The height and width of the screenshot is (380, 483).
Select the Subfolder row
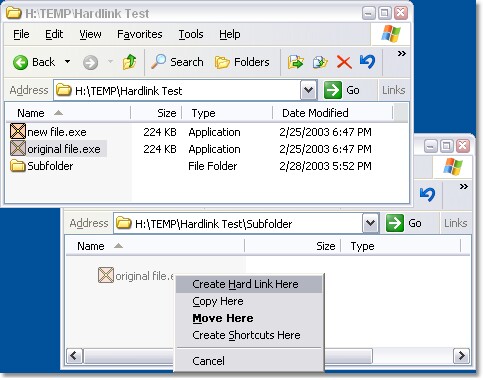tap(50, 166)
